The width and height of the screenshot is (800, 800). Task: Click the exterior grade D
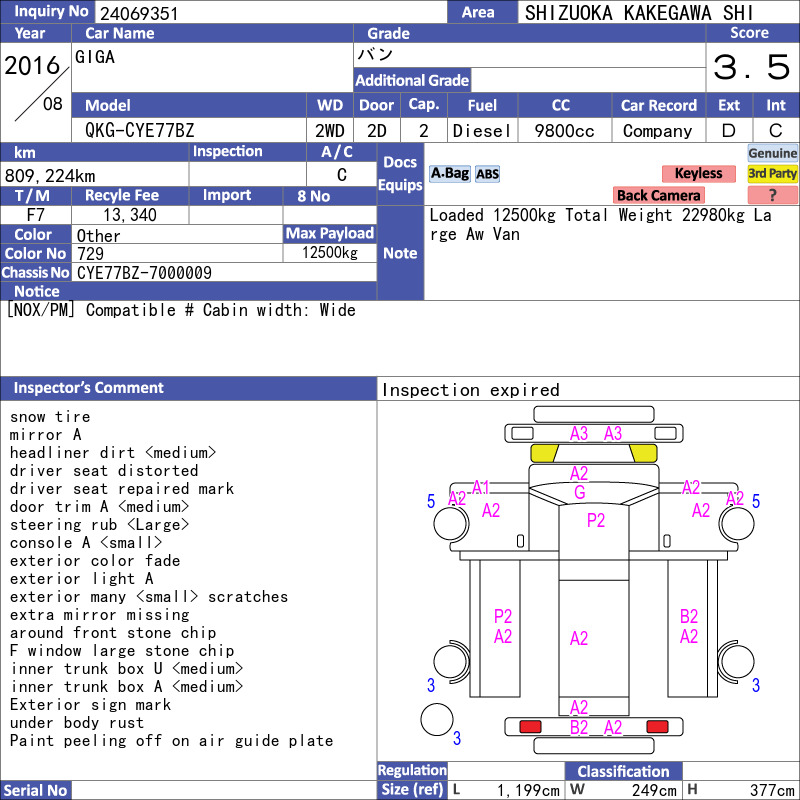coord(729,131)
